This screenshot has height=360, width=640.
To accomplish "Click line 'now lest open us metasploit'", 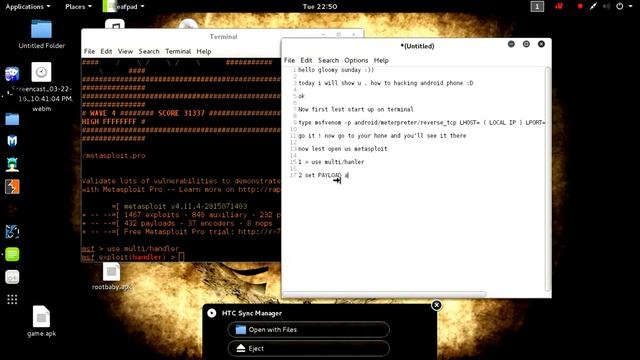I will (342, 149).
